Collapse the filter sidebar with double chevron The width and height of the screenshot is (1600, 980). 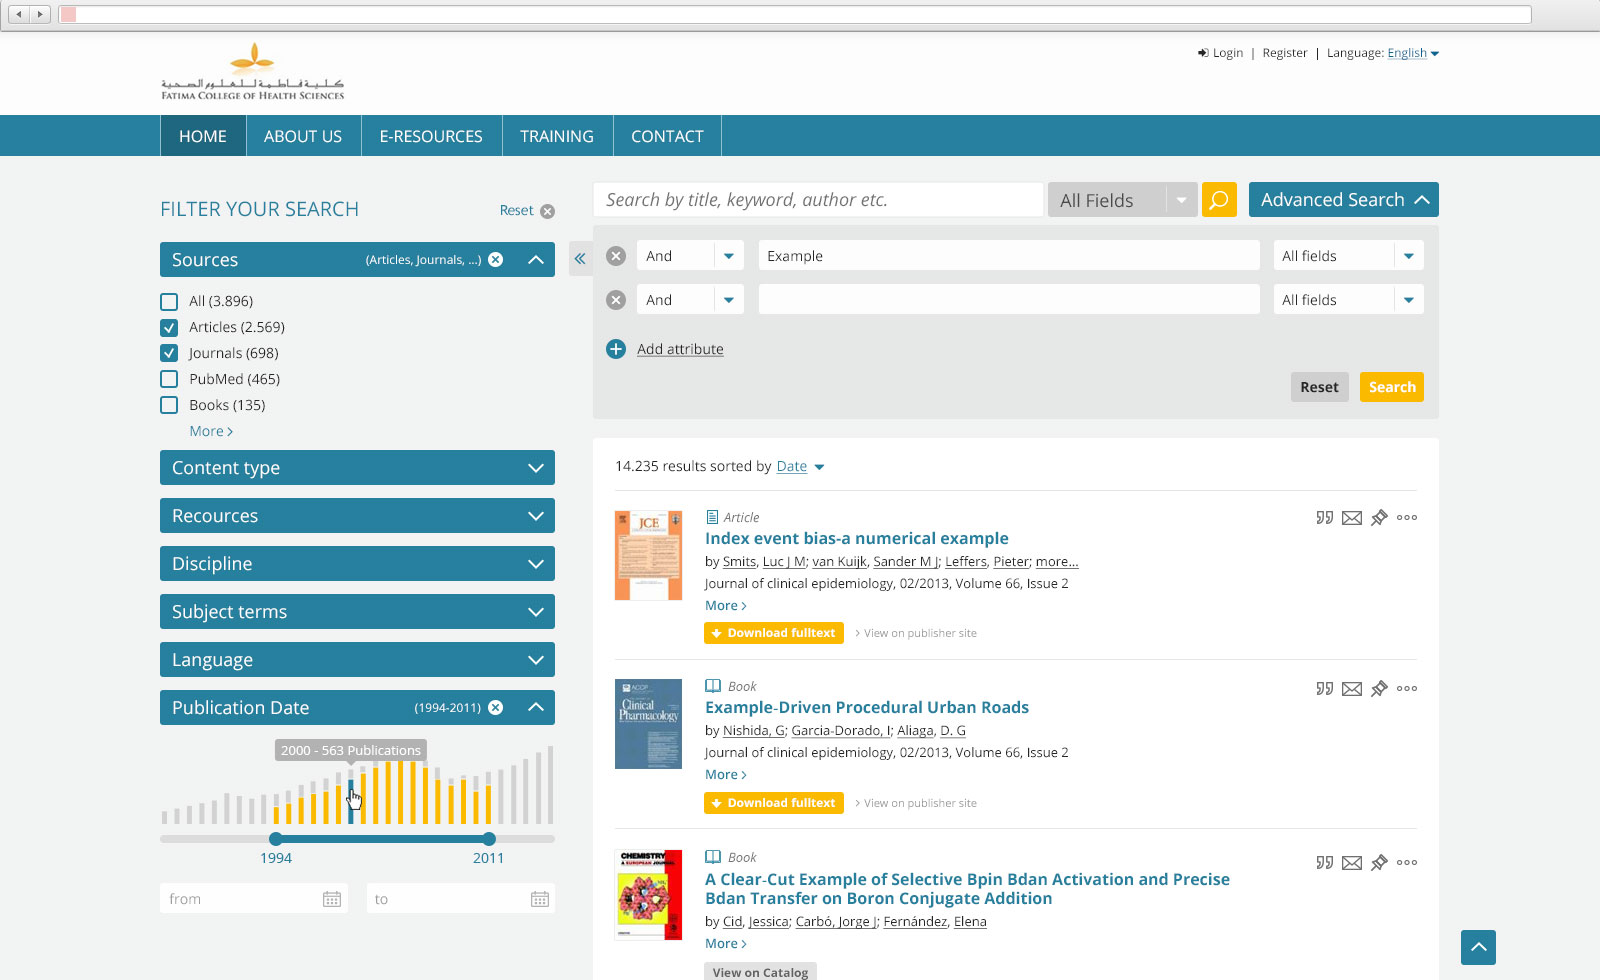click(580, 259)
